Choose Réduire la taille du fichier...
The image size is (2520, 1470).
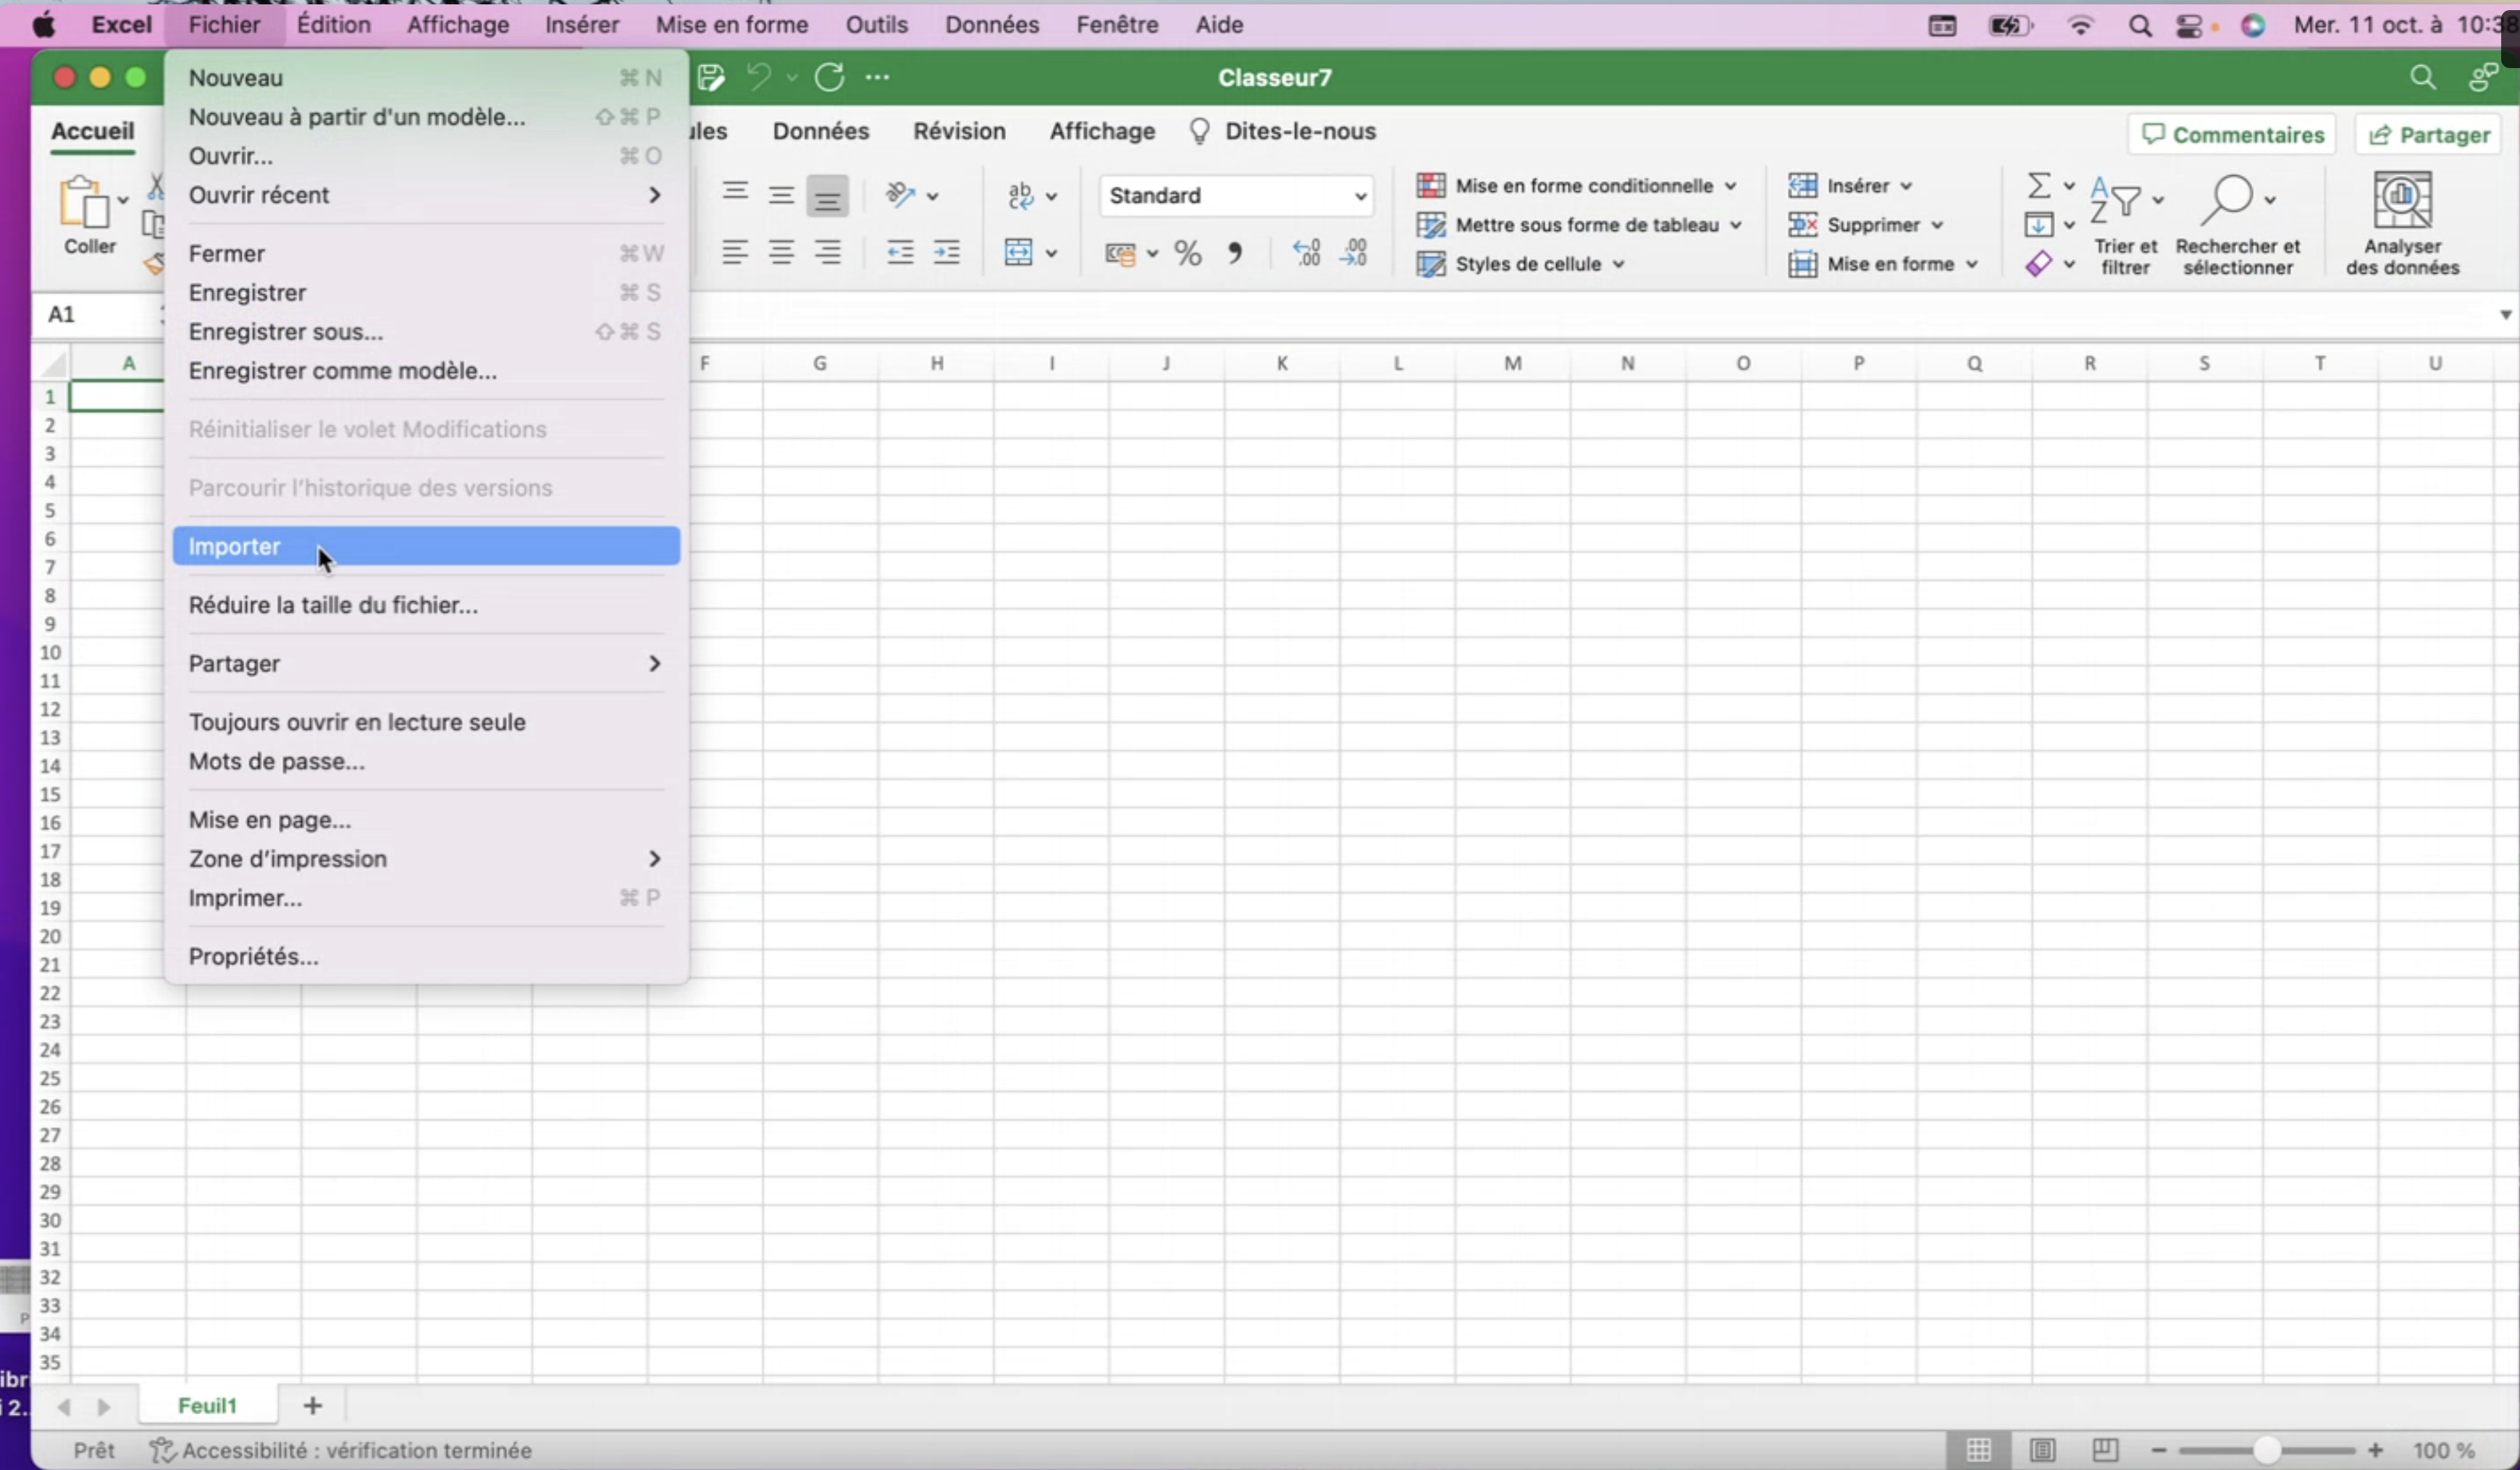[x=426, y=606]
